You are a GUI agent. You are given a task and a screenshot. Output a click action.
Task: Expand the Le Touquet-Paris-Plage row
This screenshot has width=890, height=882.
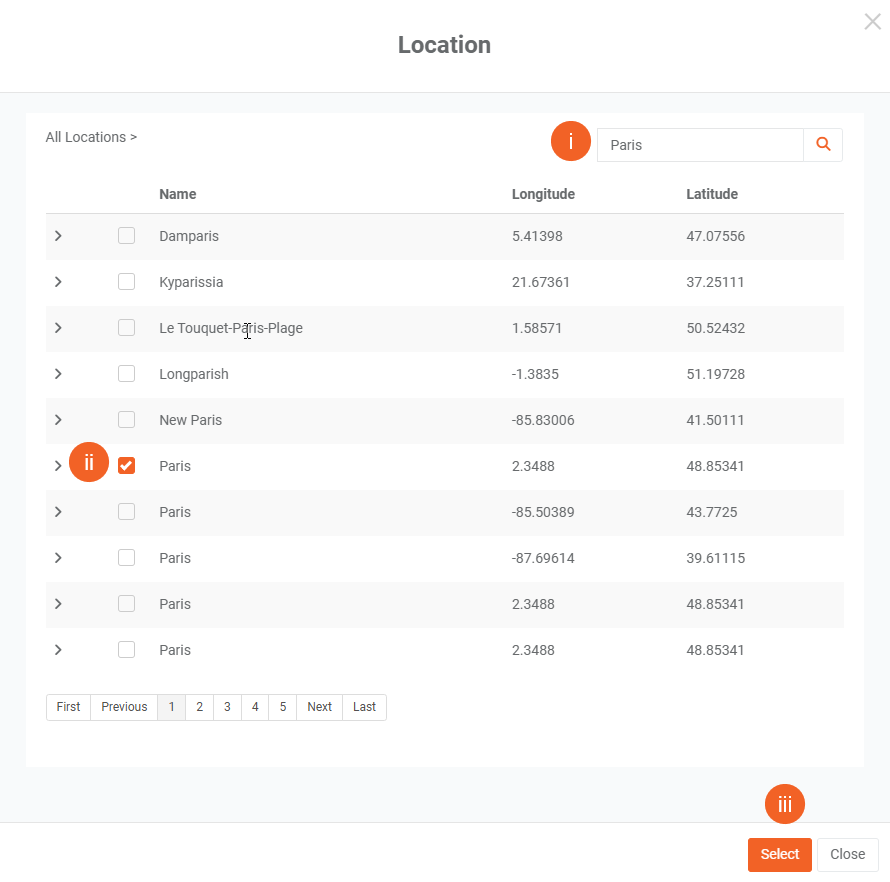point(58,328)
